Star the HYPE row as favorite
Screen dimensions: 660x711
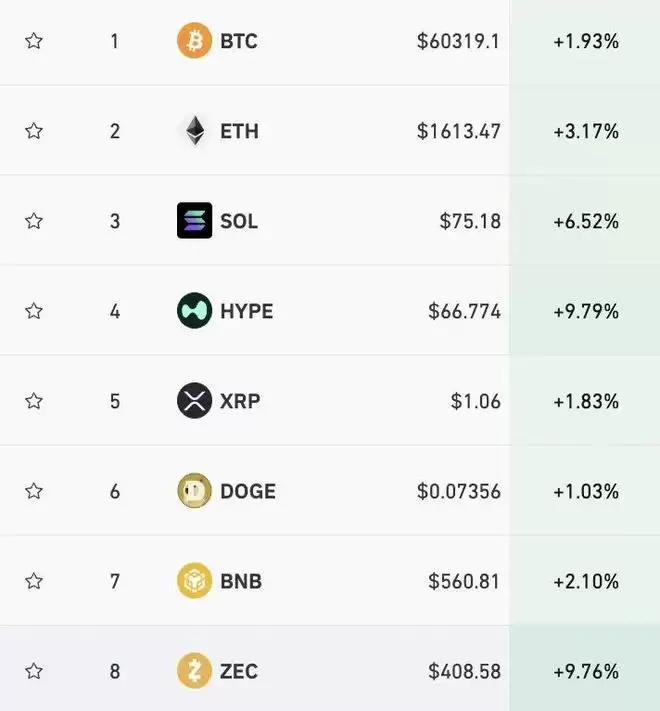(34, 311)
